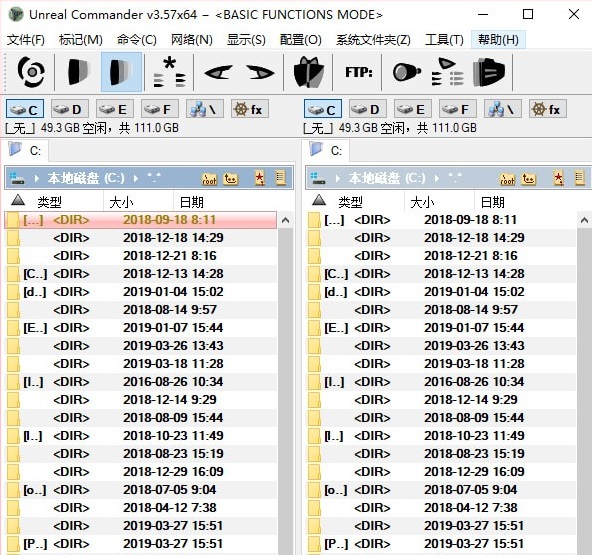Click left panel scrollbar up arrow

pos(285,220)
